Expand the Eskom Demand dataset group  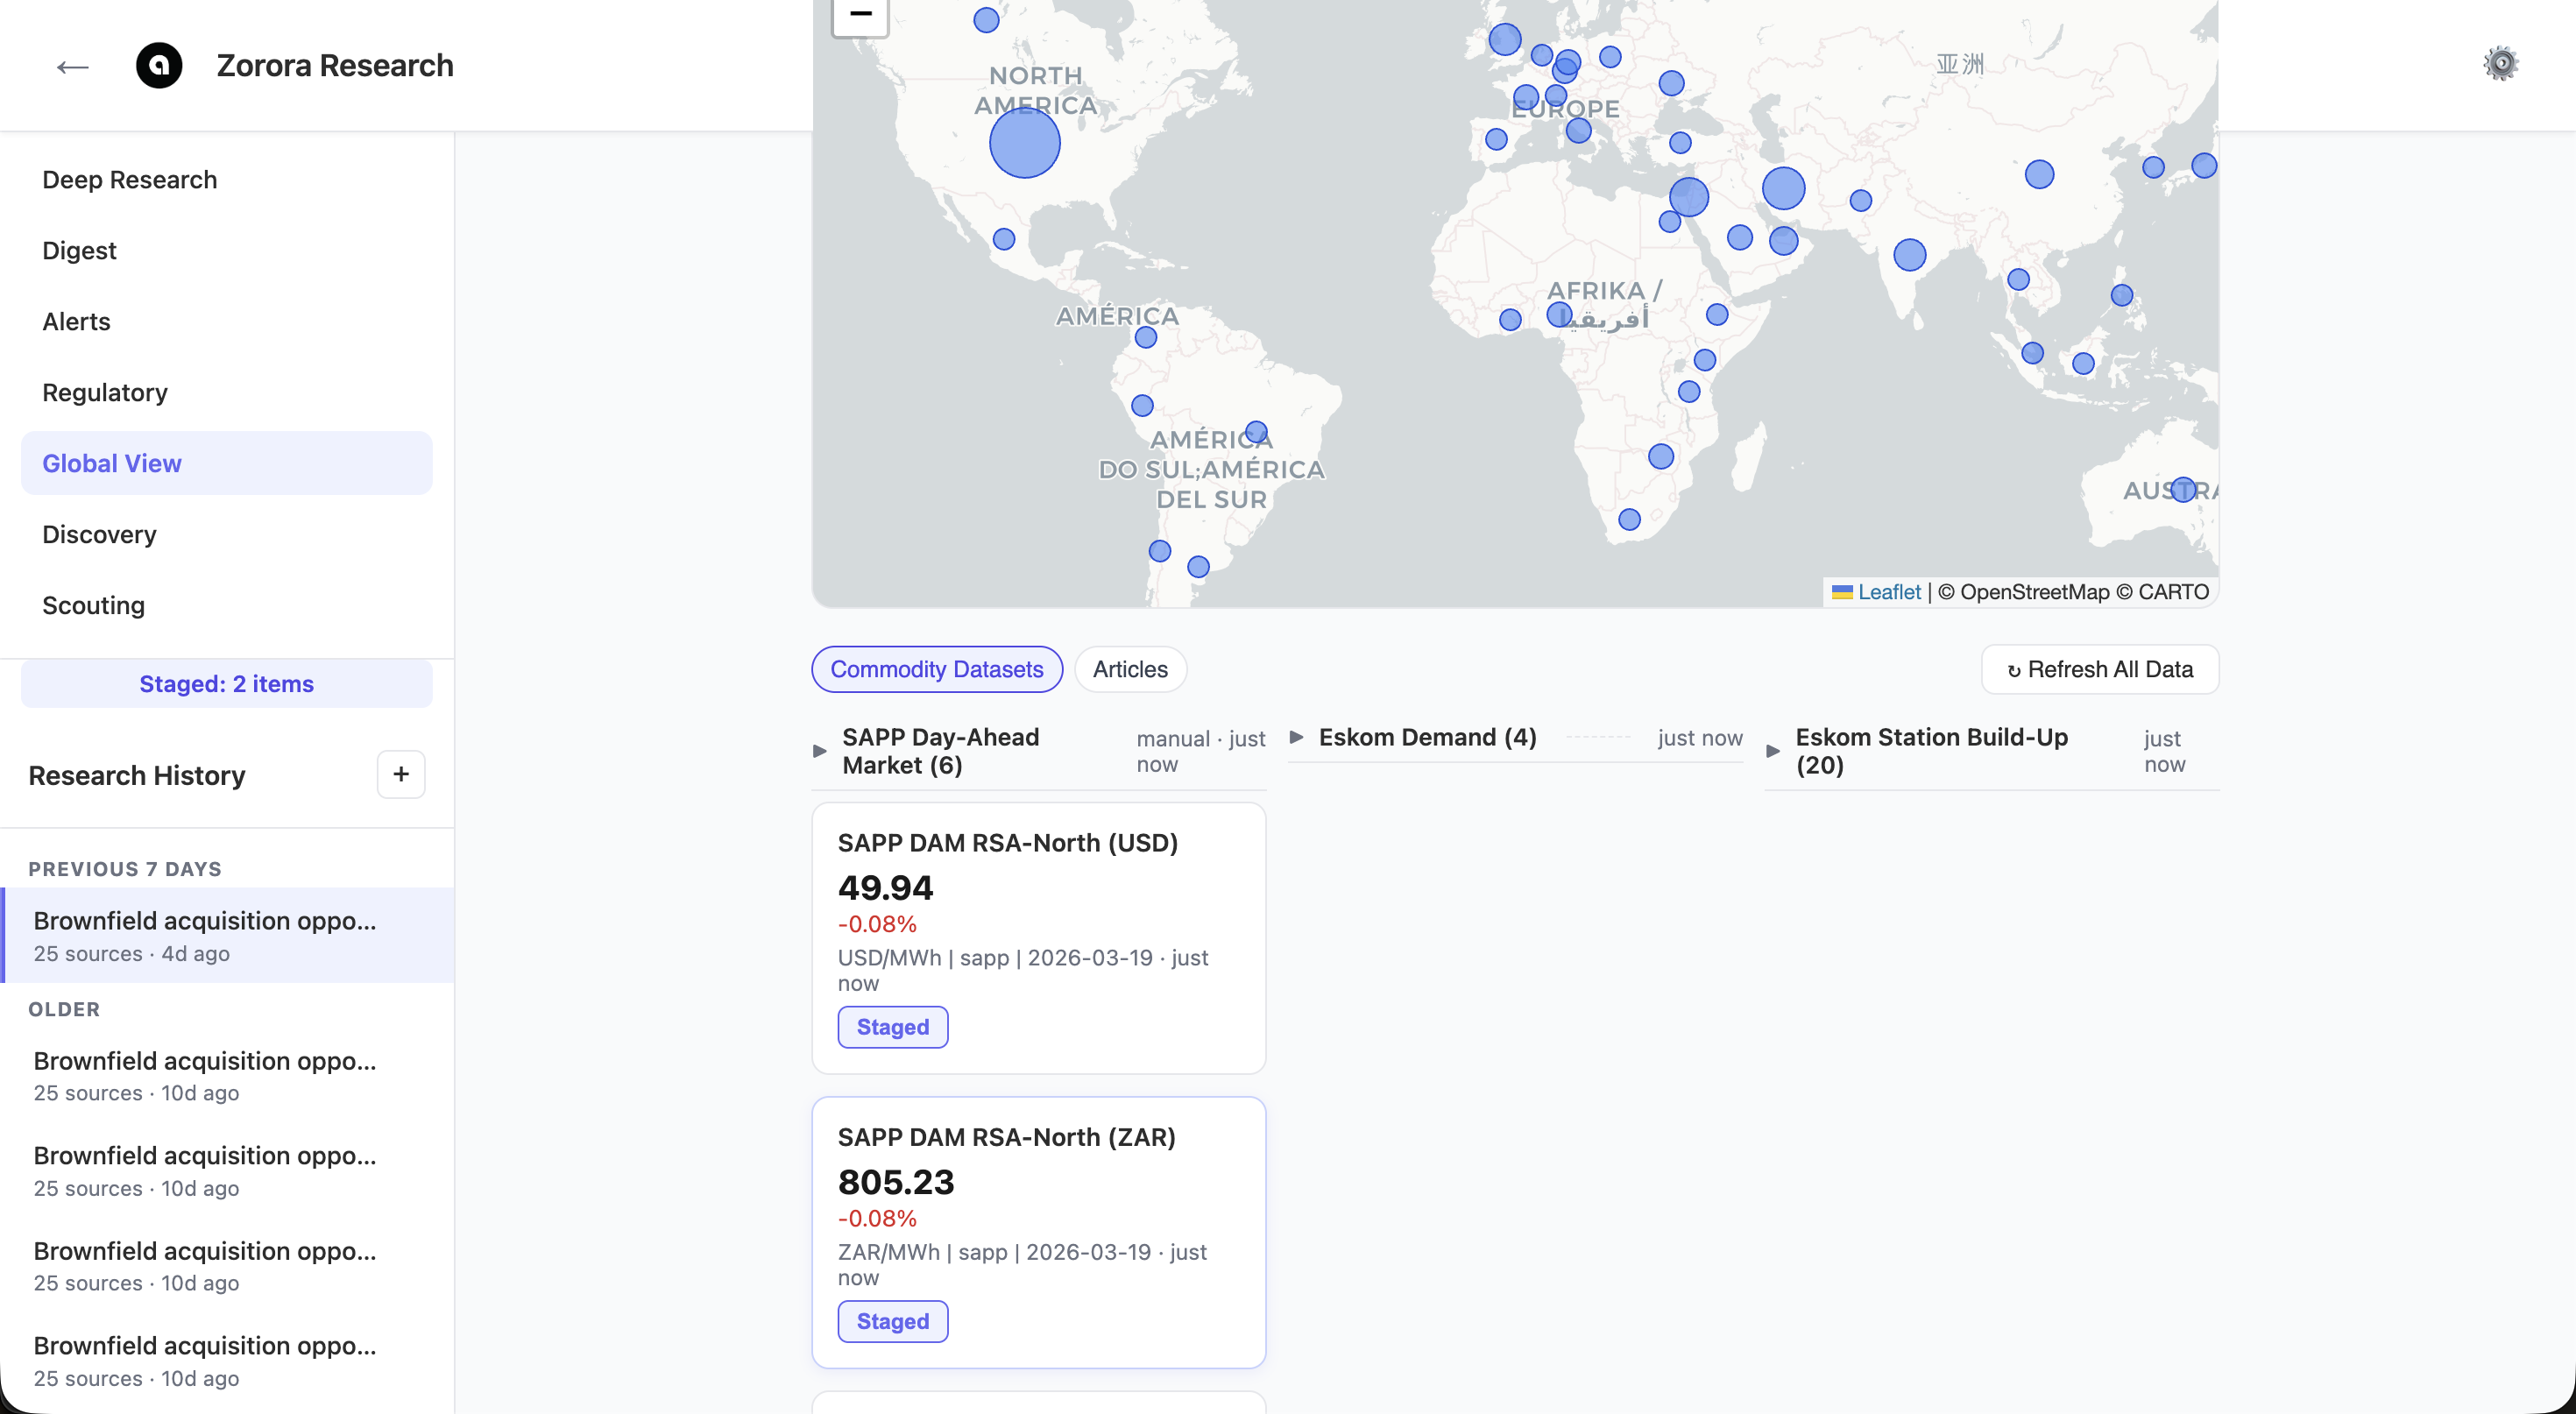click(1297, 738)
